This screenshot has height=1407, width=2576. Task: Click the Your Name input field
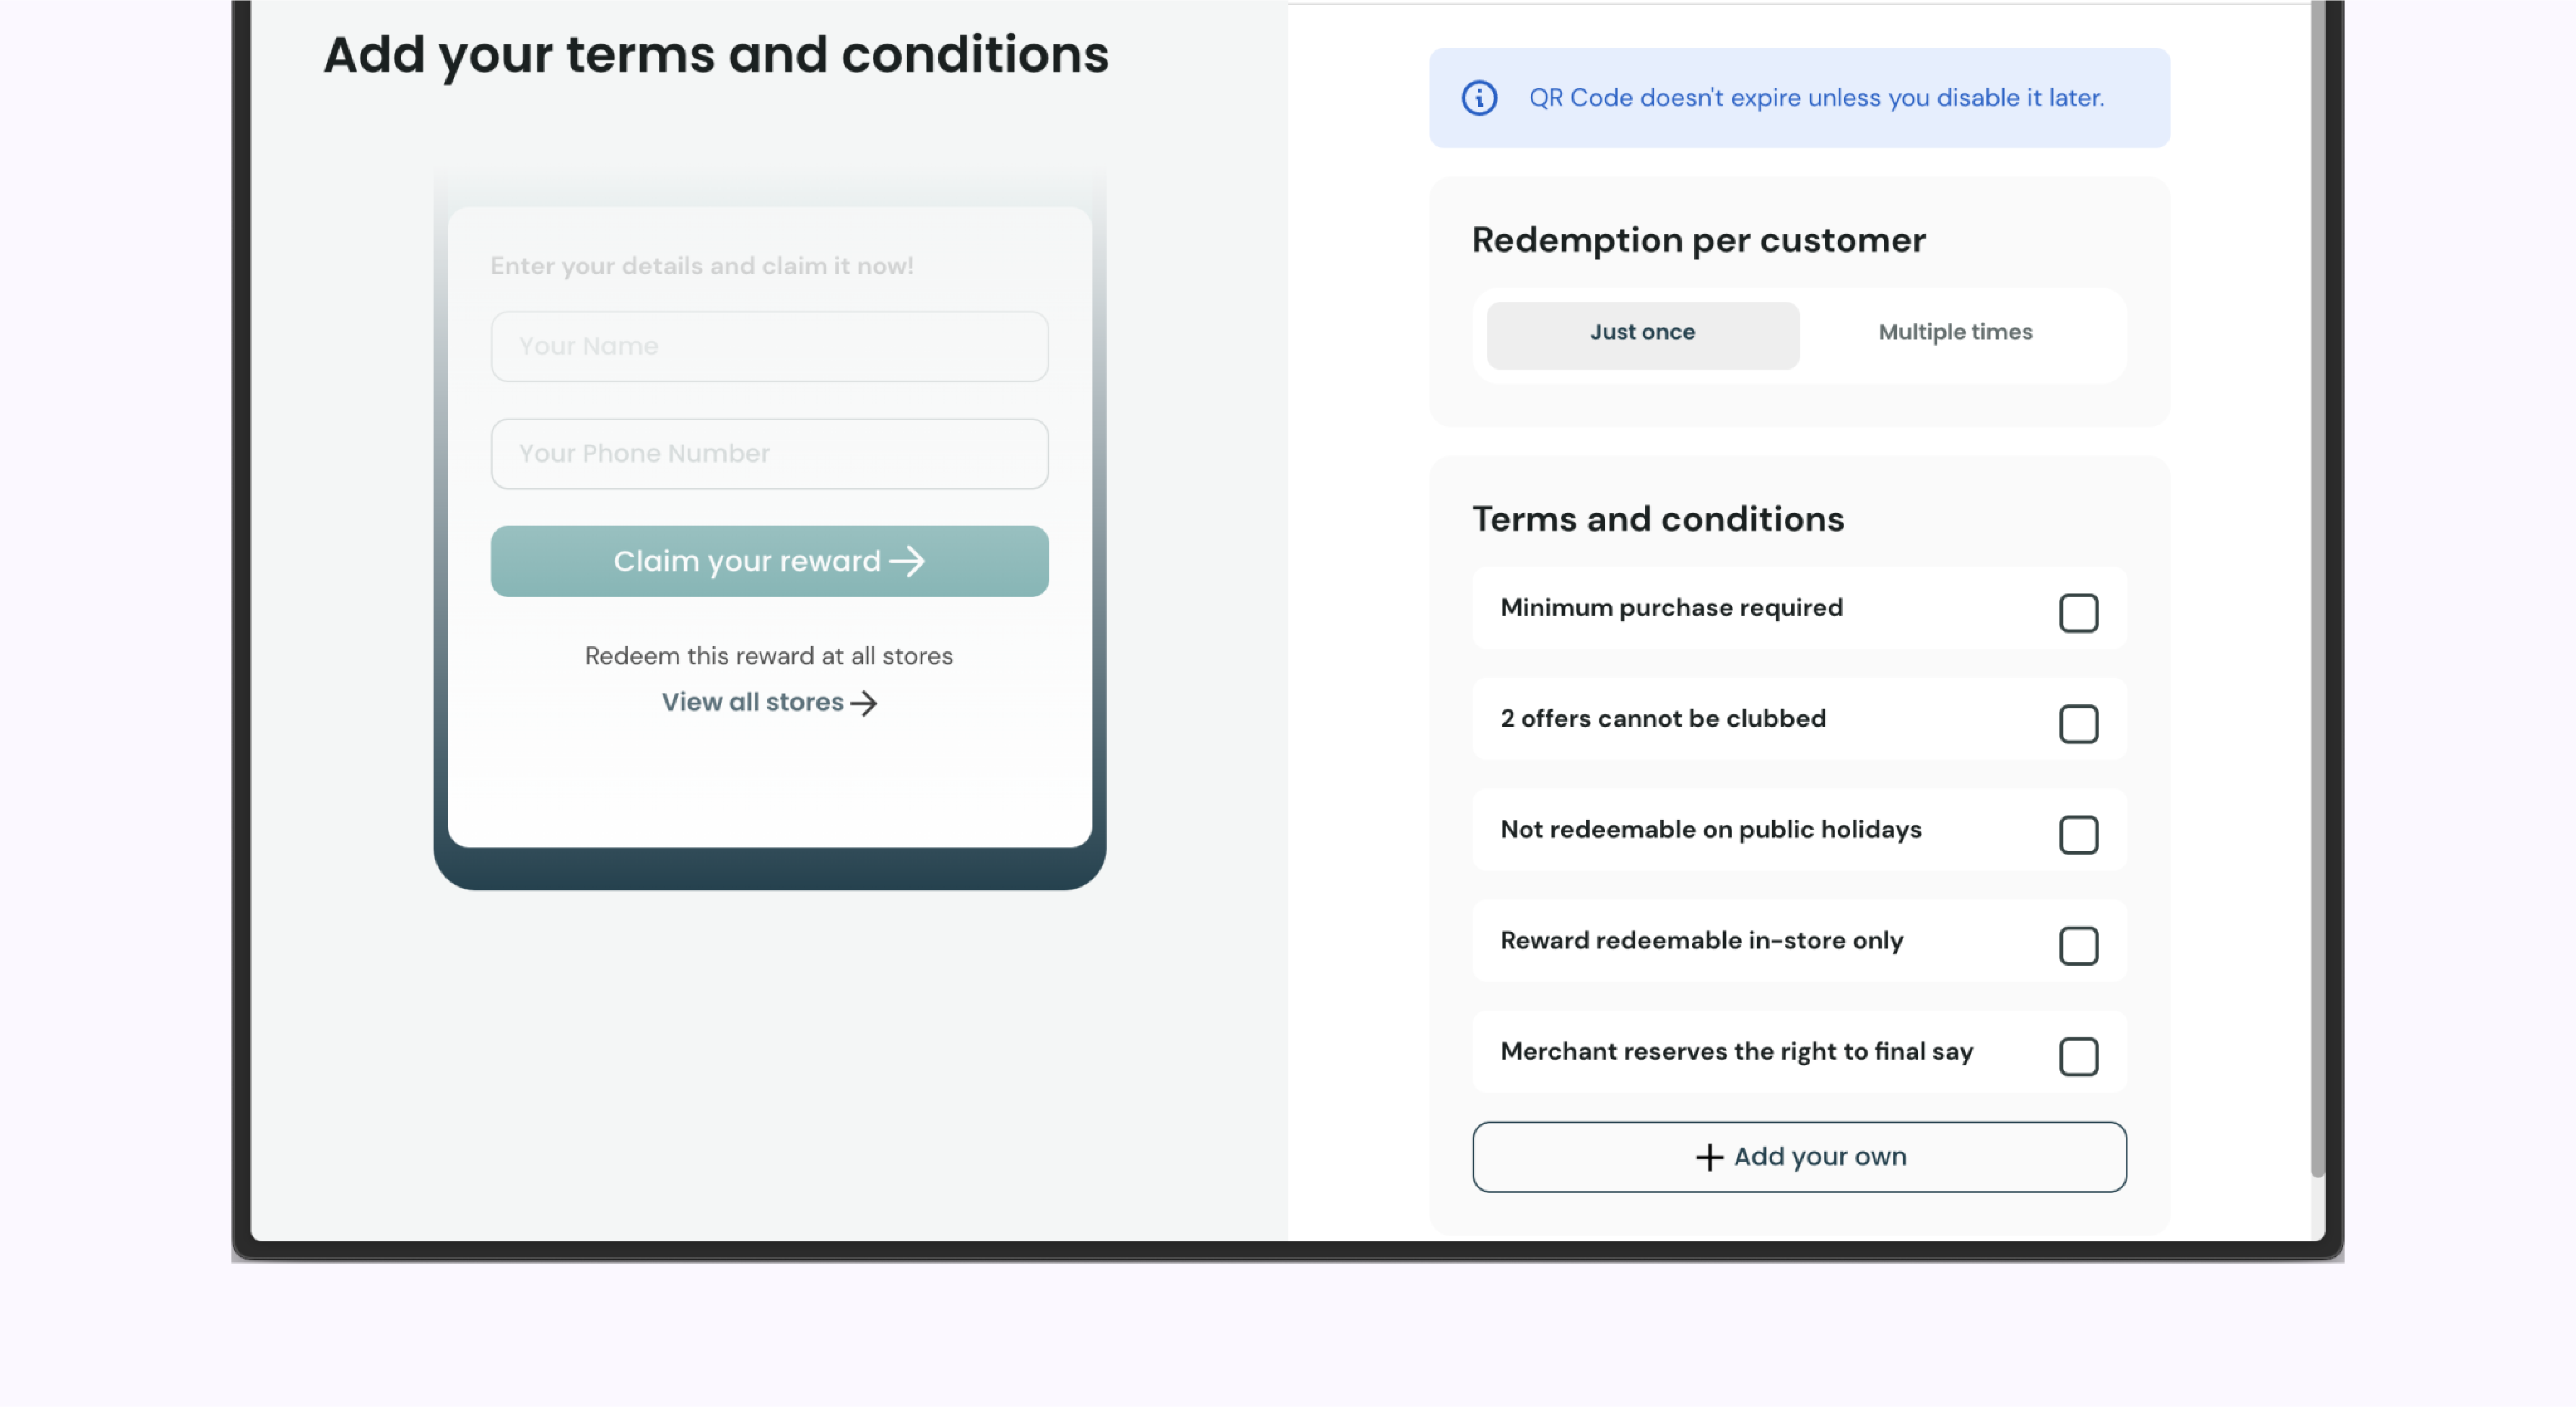[769, 345]
